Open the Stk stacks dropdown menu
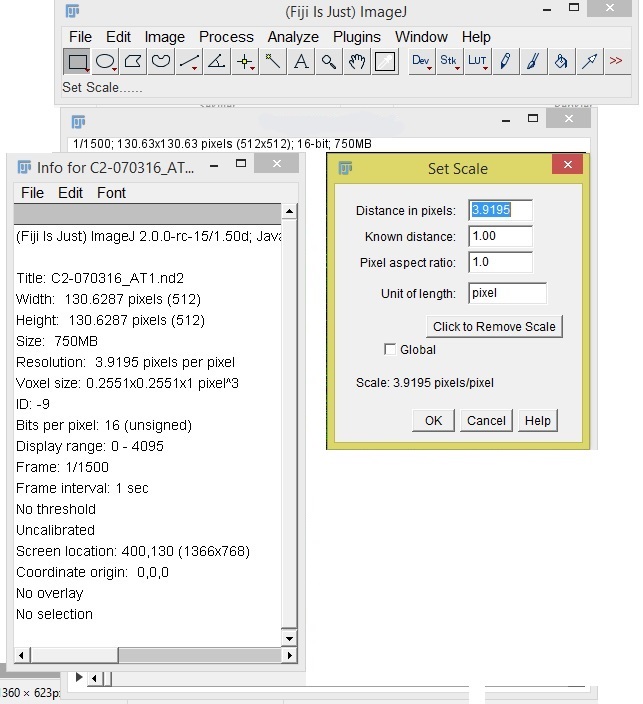Screen dimensions: 643x704 (449, 62)
